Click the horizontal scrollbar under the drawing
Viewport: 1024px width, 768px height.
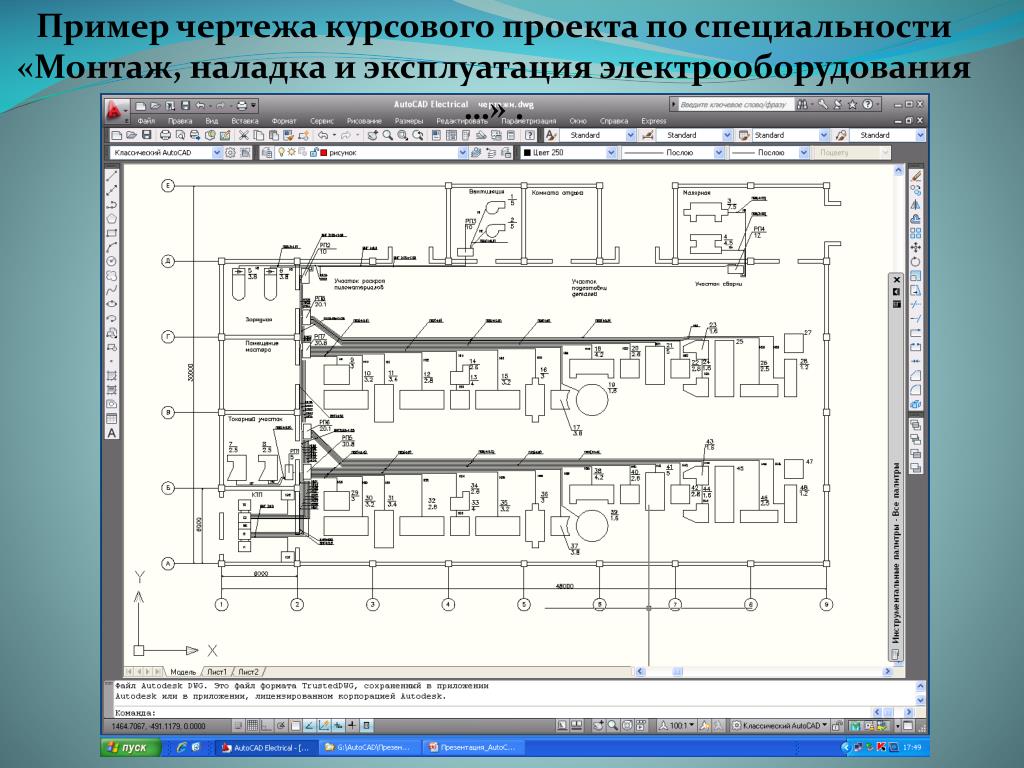click(x=764, y=671)
